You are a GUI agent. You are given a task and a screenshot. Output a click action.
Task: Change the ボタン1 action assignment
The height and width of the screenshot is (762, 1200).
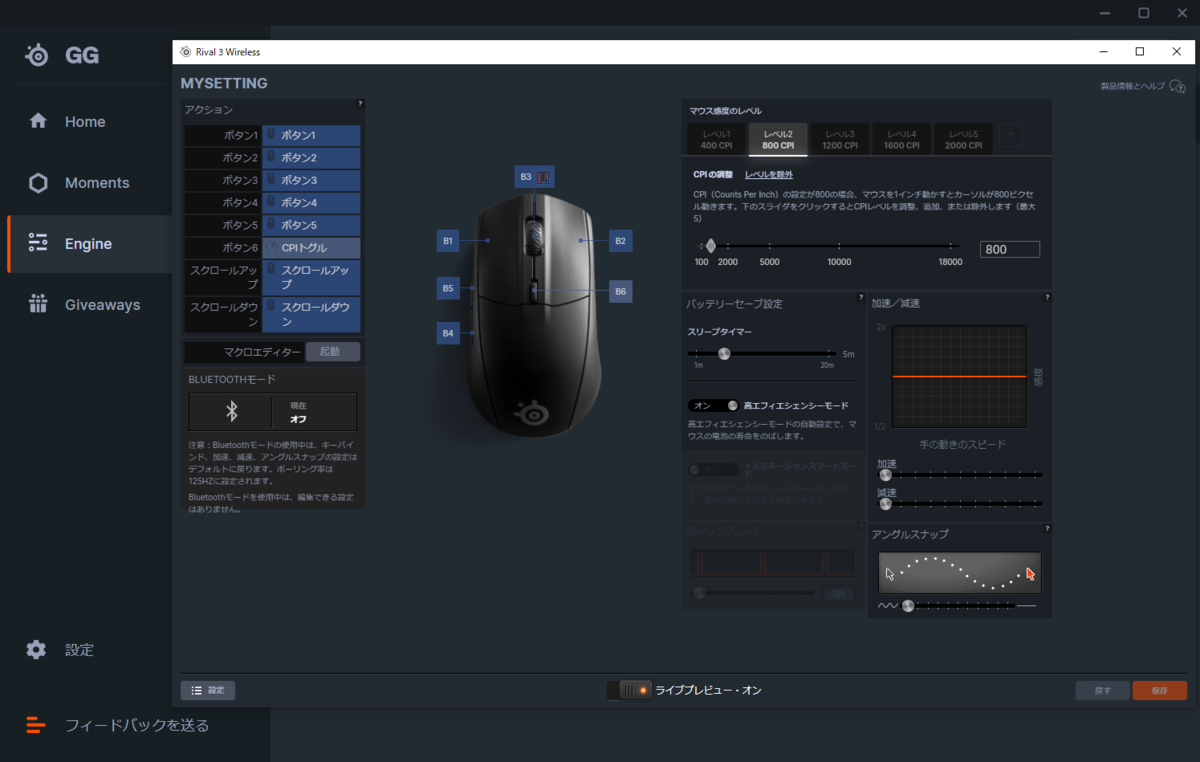(311, 135)
